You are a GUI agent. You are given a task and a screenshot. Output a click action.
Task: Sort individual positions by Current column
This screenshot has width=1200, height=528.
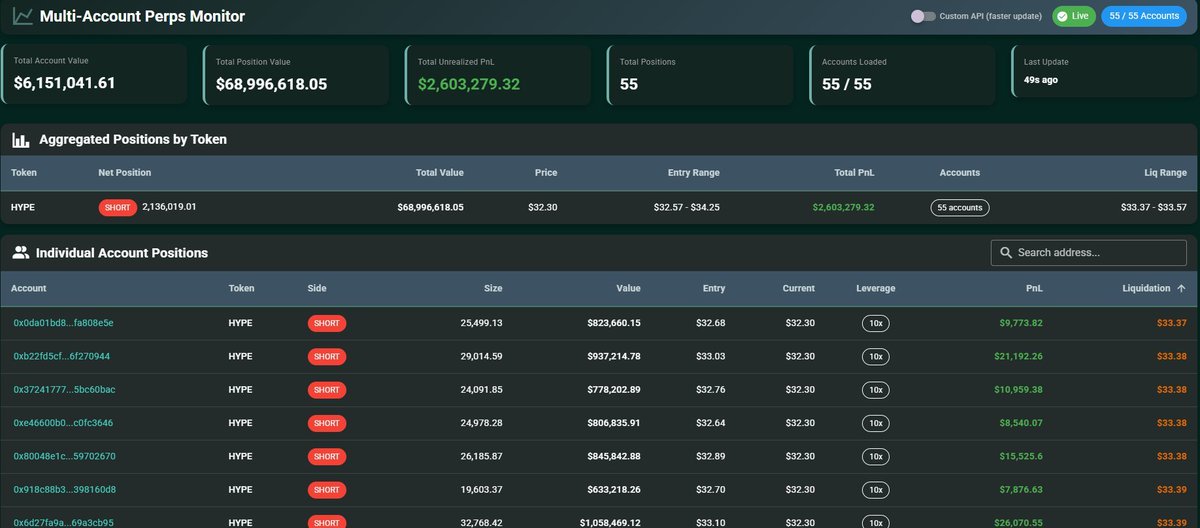(799, 289)
